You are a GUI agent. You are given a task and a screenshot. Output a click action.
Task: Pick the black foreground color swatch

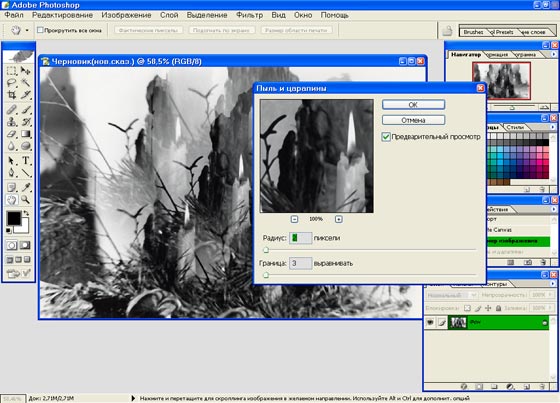[14, 218]
